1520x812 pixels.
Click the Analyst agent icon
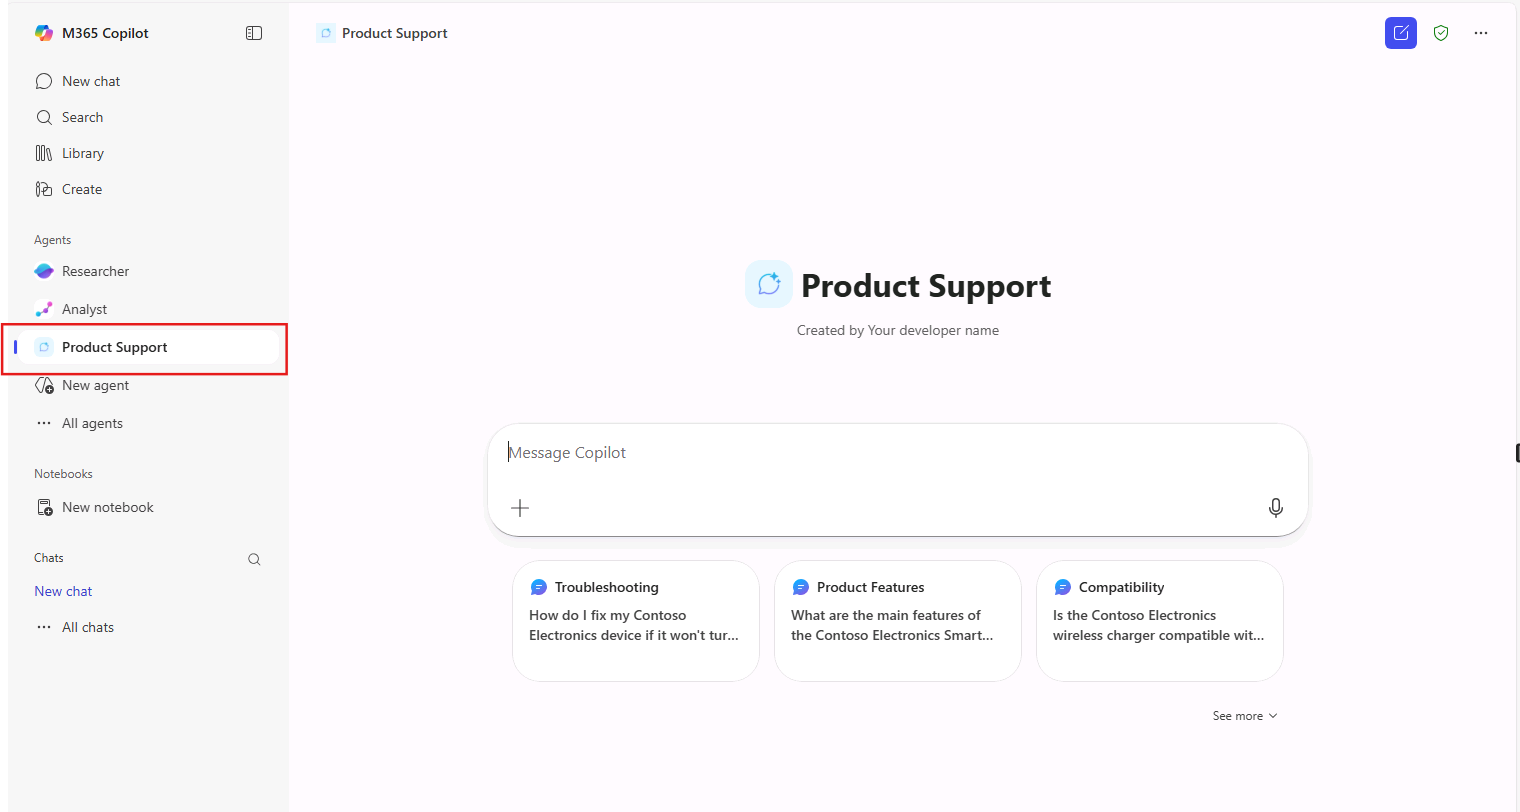pyautogui.click(x=44, y=309)
